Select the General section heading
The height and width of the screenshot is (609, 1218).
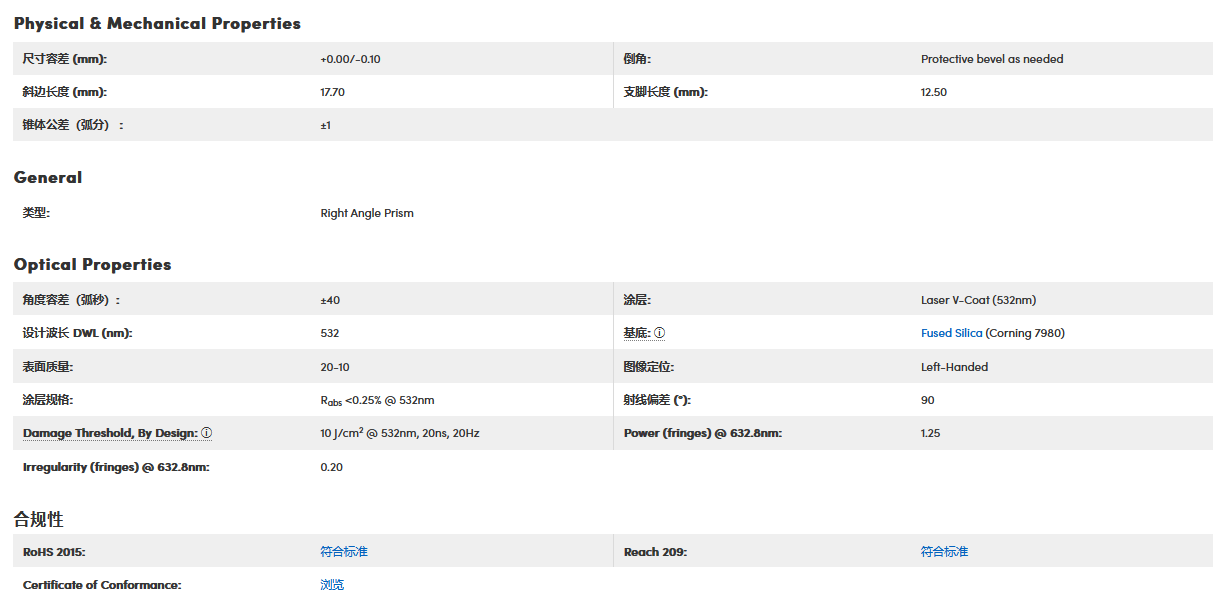point(48,177)
